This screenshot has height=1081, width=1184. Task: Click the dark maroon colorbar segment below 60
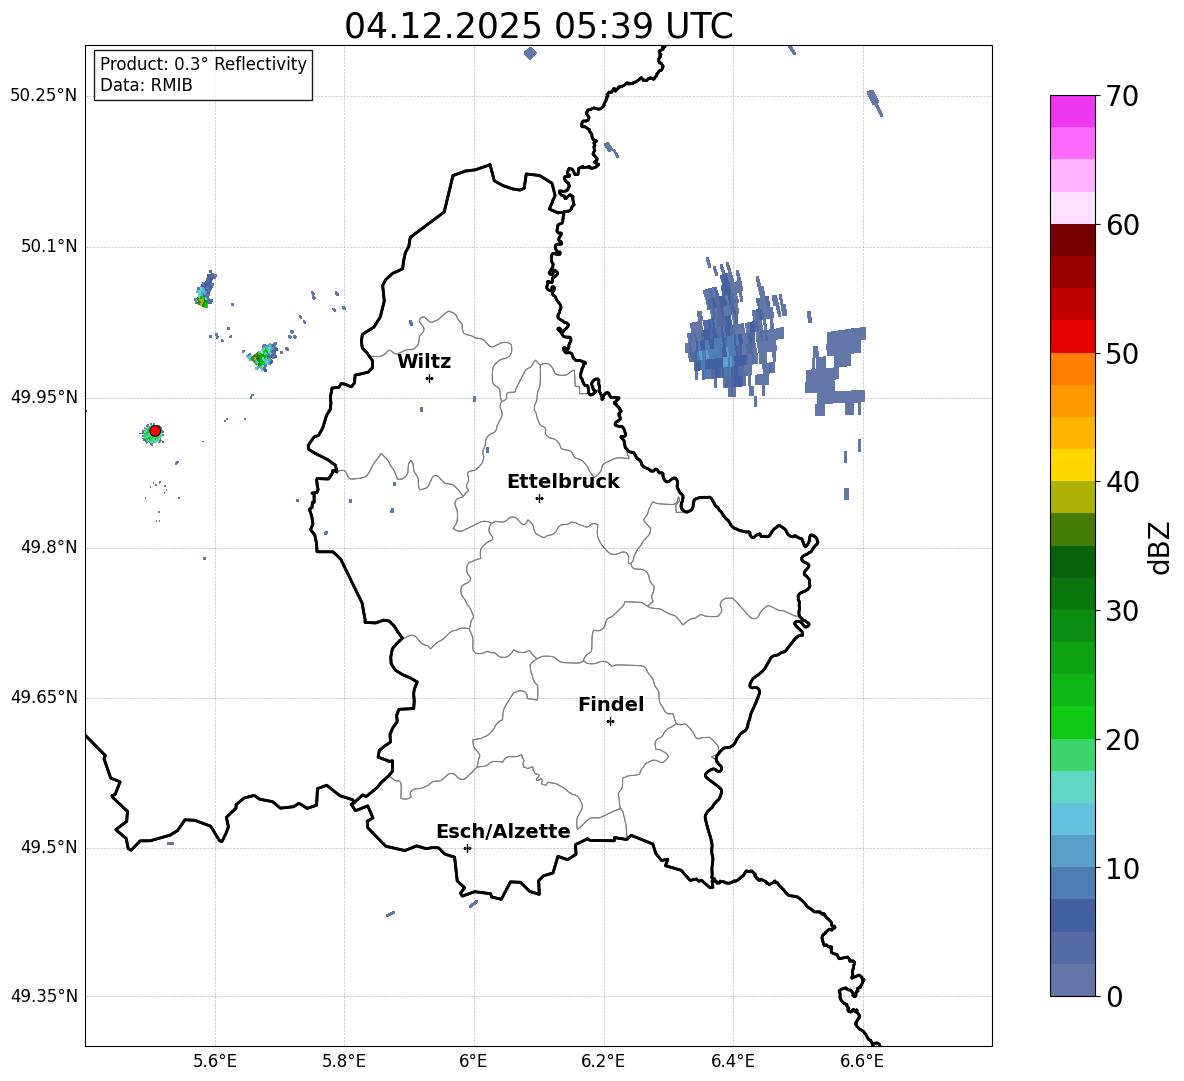point(1072,240)
